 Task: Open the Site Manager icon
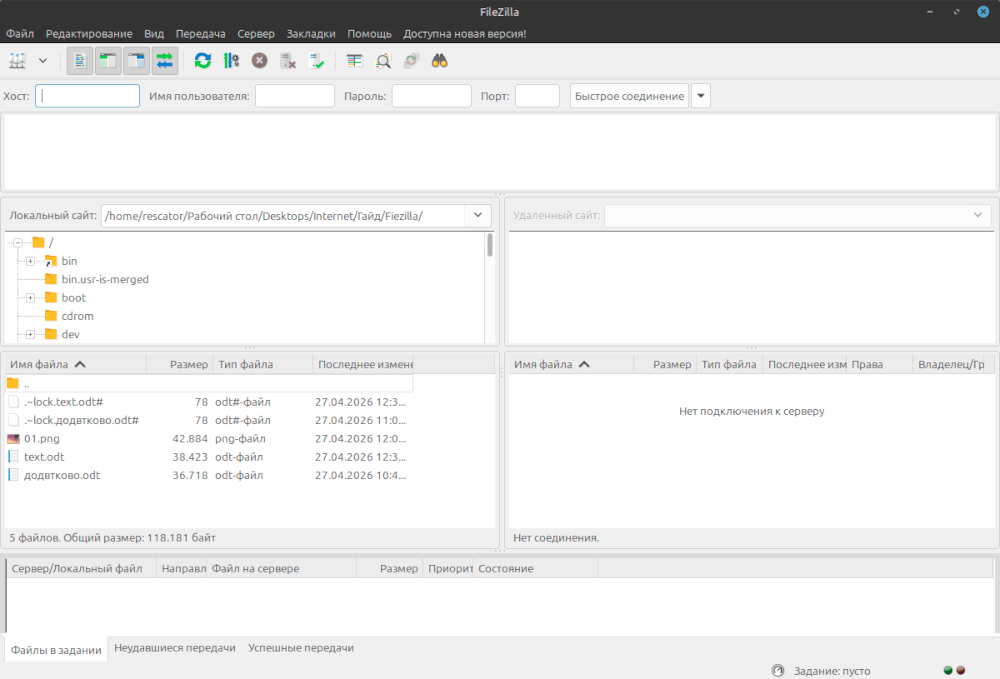pos(17,61)
